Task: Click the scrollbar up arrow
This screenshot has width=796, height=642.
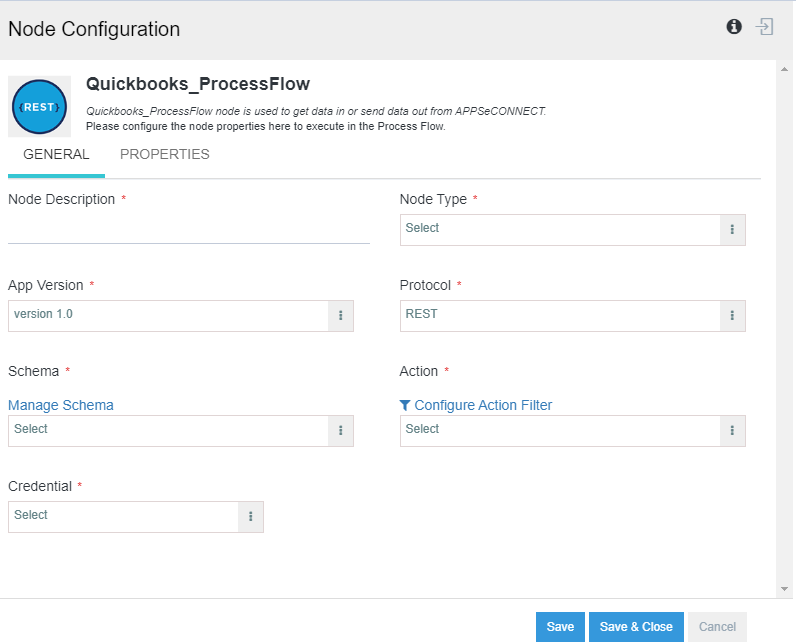Action: tap(784, 70)
